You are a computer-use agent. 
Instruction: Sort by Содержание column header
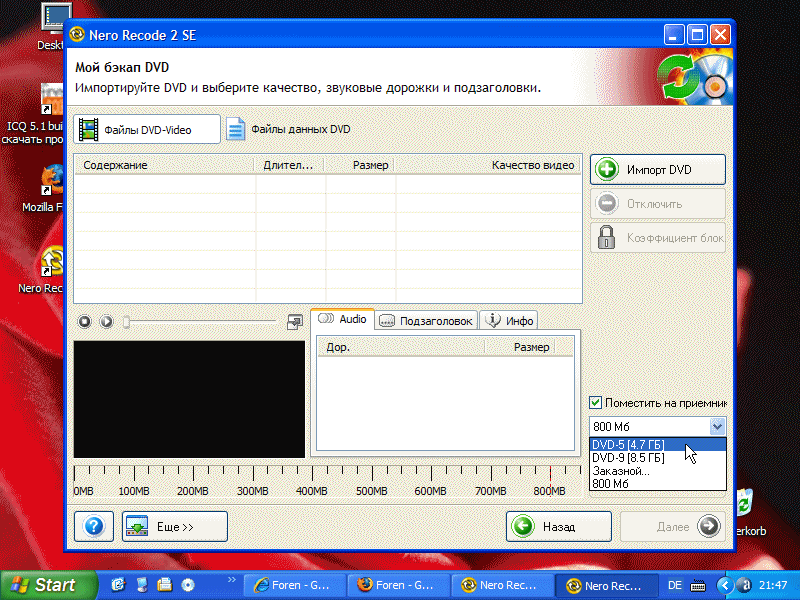164,165
